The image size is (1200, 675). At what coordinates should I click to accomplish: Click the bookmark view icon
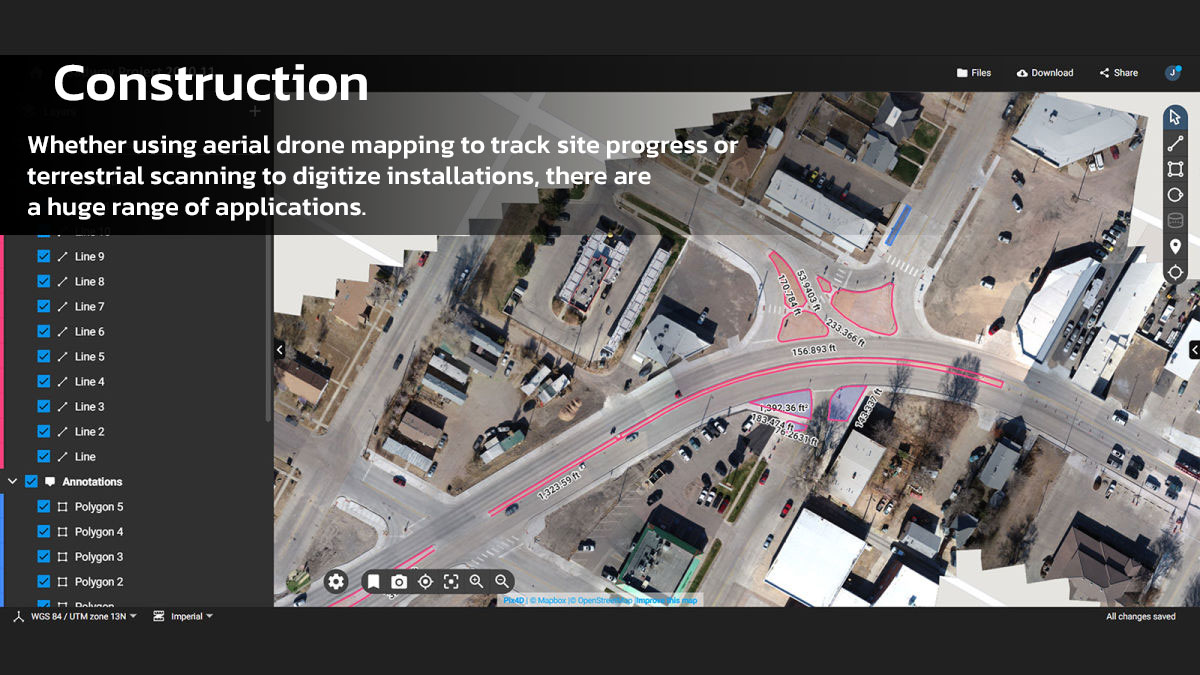(x=373, y=581)
